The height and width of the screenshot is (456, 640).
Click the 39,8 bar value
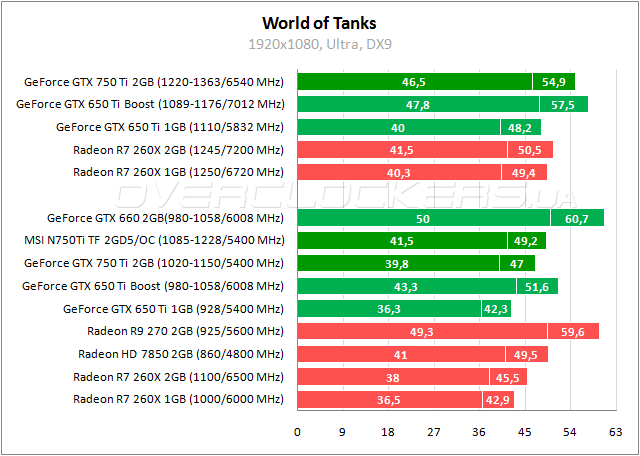pos(397,264)
